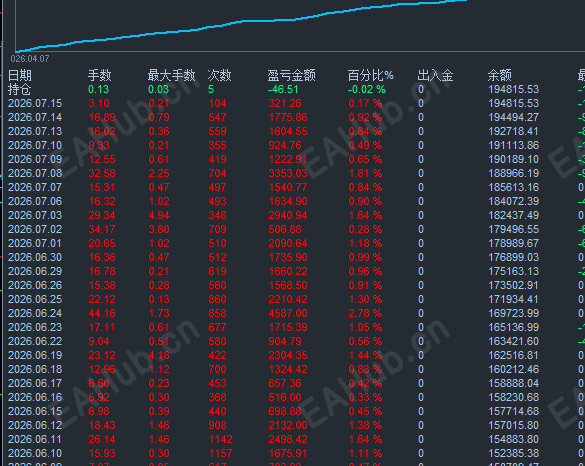Select the 余额 column header
This screenshot has height=466, width=585.
tap(500, 75)
